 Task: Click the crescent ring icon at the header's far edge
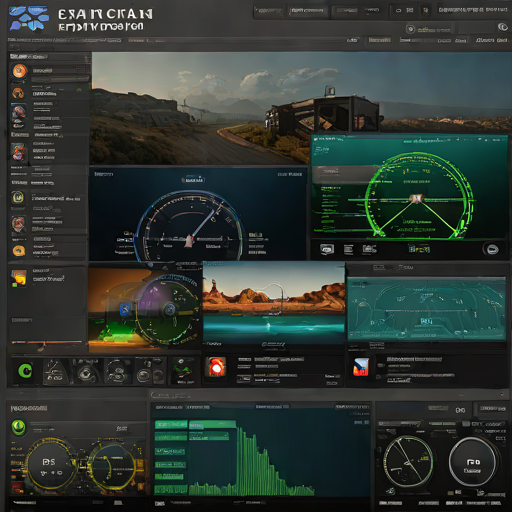[x=503, y=27]
